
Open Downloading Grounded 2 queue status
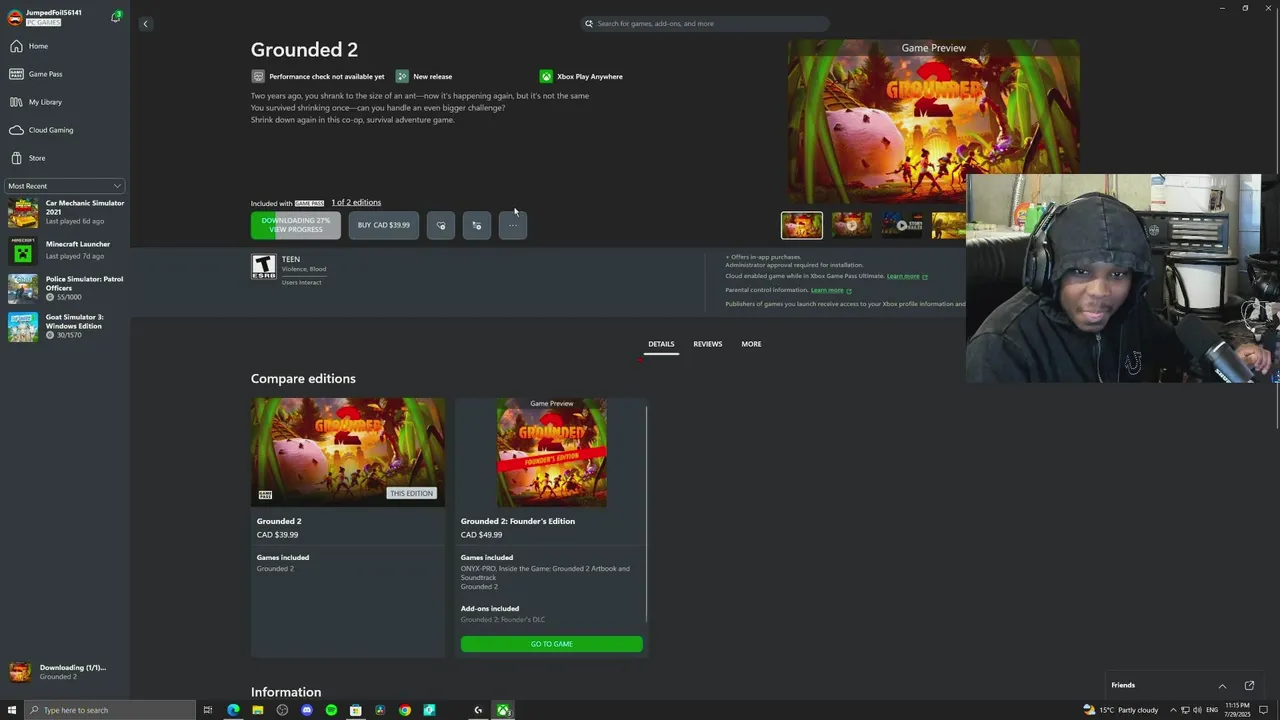(64, 672)
